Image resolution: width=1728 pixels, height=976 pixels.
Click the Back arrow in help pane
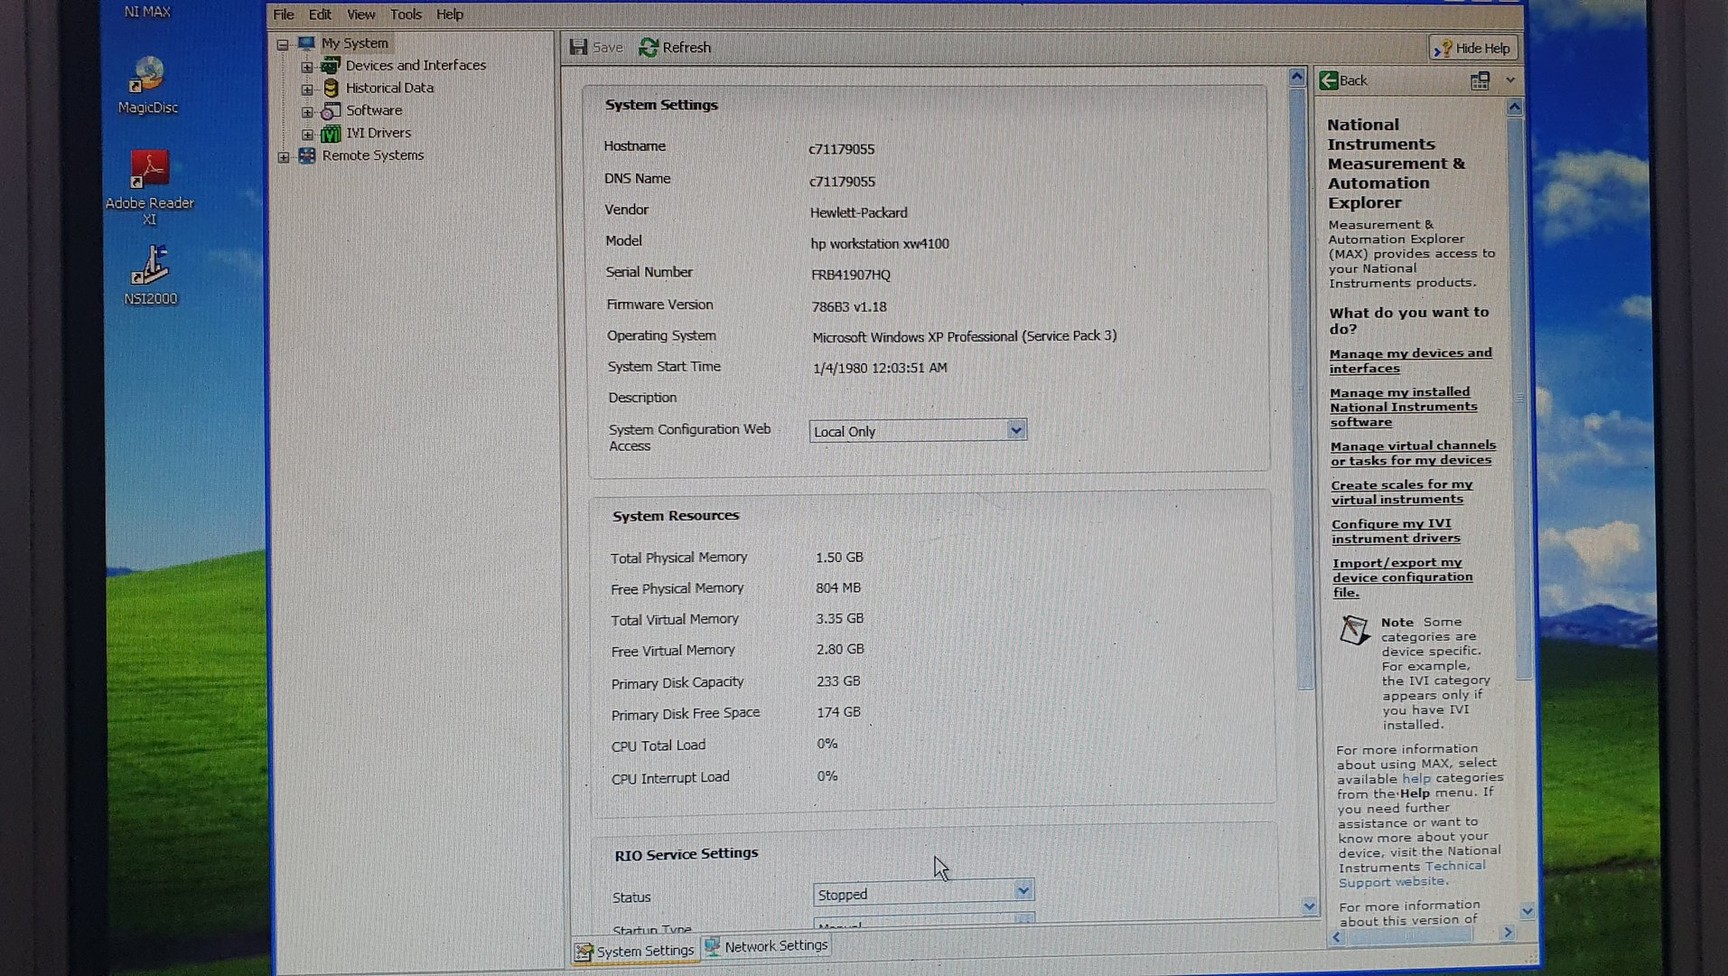click(1330, 81)
